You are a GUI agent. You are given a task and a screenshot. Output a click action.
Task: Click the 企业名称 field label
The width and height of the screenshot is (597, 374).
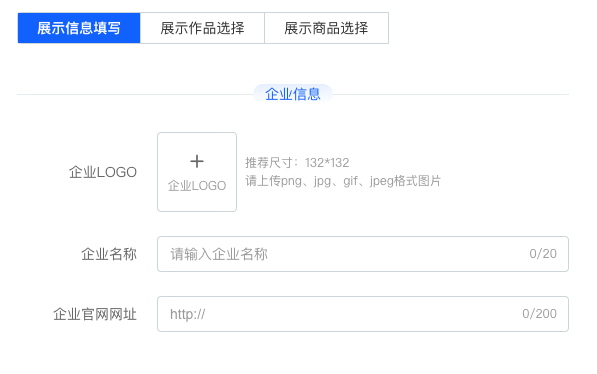(x=109, y=254)
